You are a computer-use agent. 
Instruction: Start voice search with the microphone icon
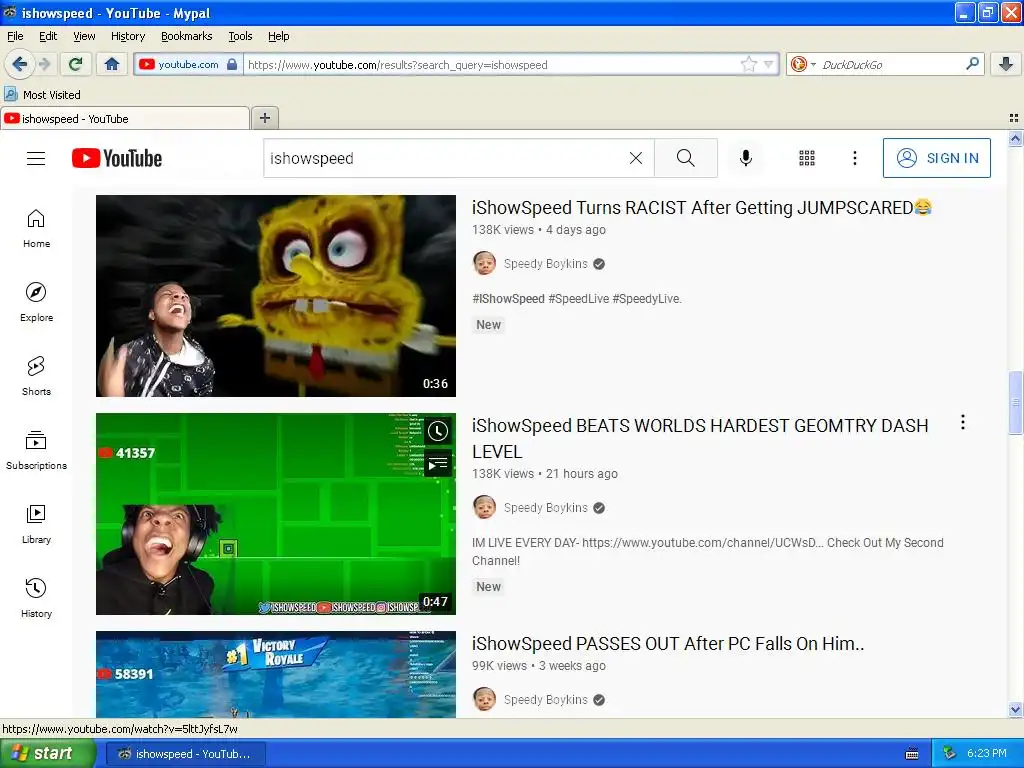click(746, 158)
